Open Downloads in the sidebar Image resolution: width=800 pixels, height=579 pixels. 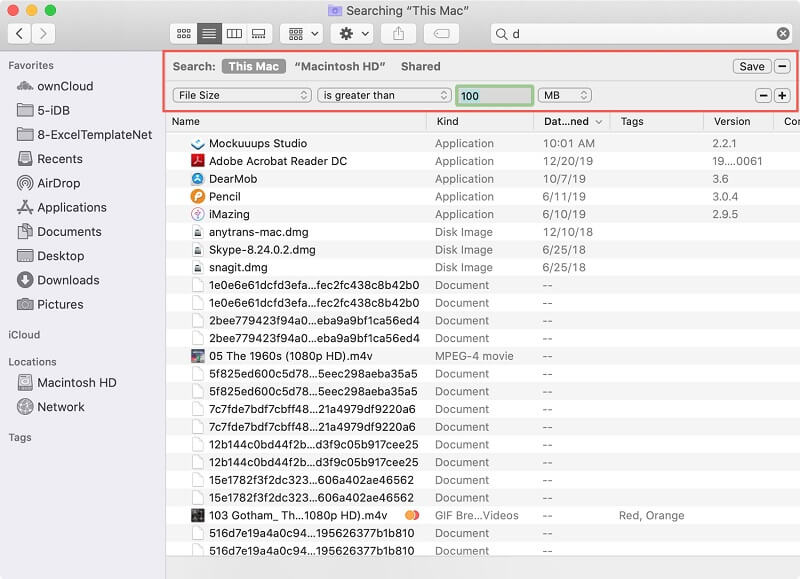tap(58, 280)
